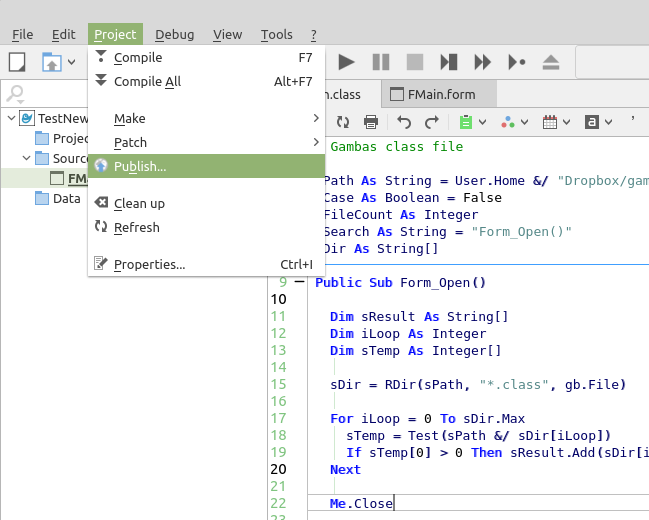Choose Compile from the Project menu
The width and height of the screenshot is (649, 520).
point(206,58)
